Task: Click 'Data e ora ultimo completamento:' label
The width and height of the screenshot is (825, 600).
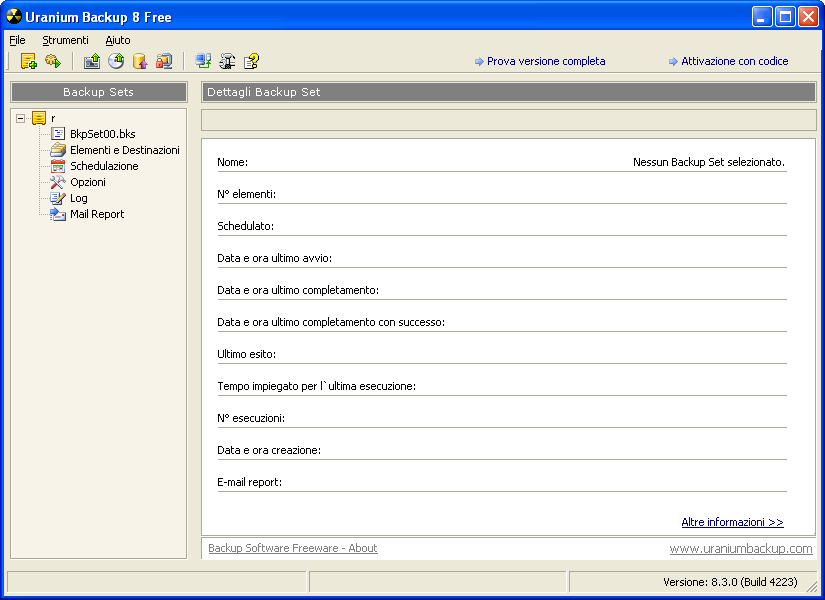Action: [x=298, y=290]
